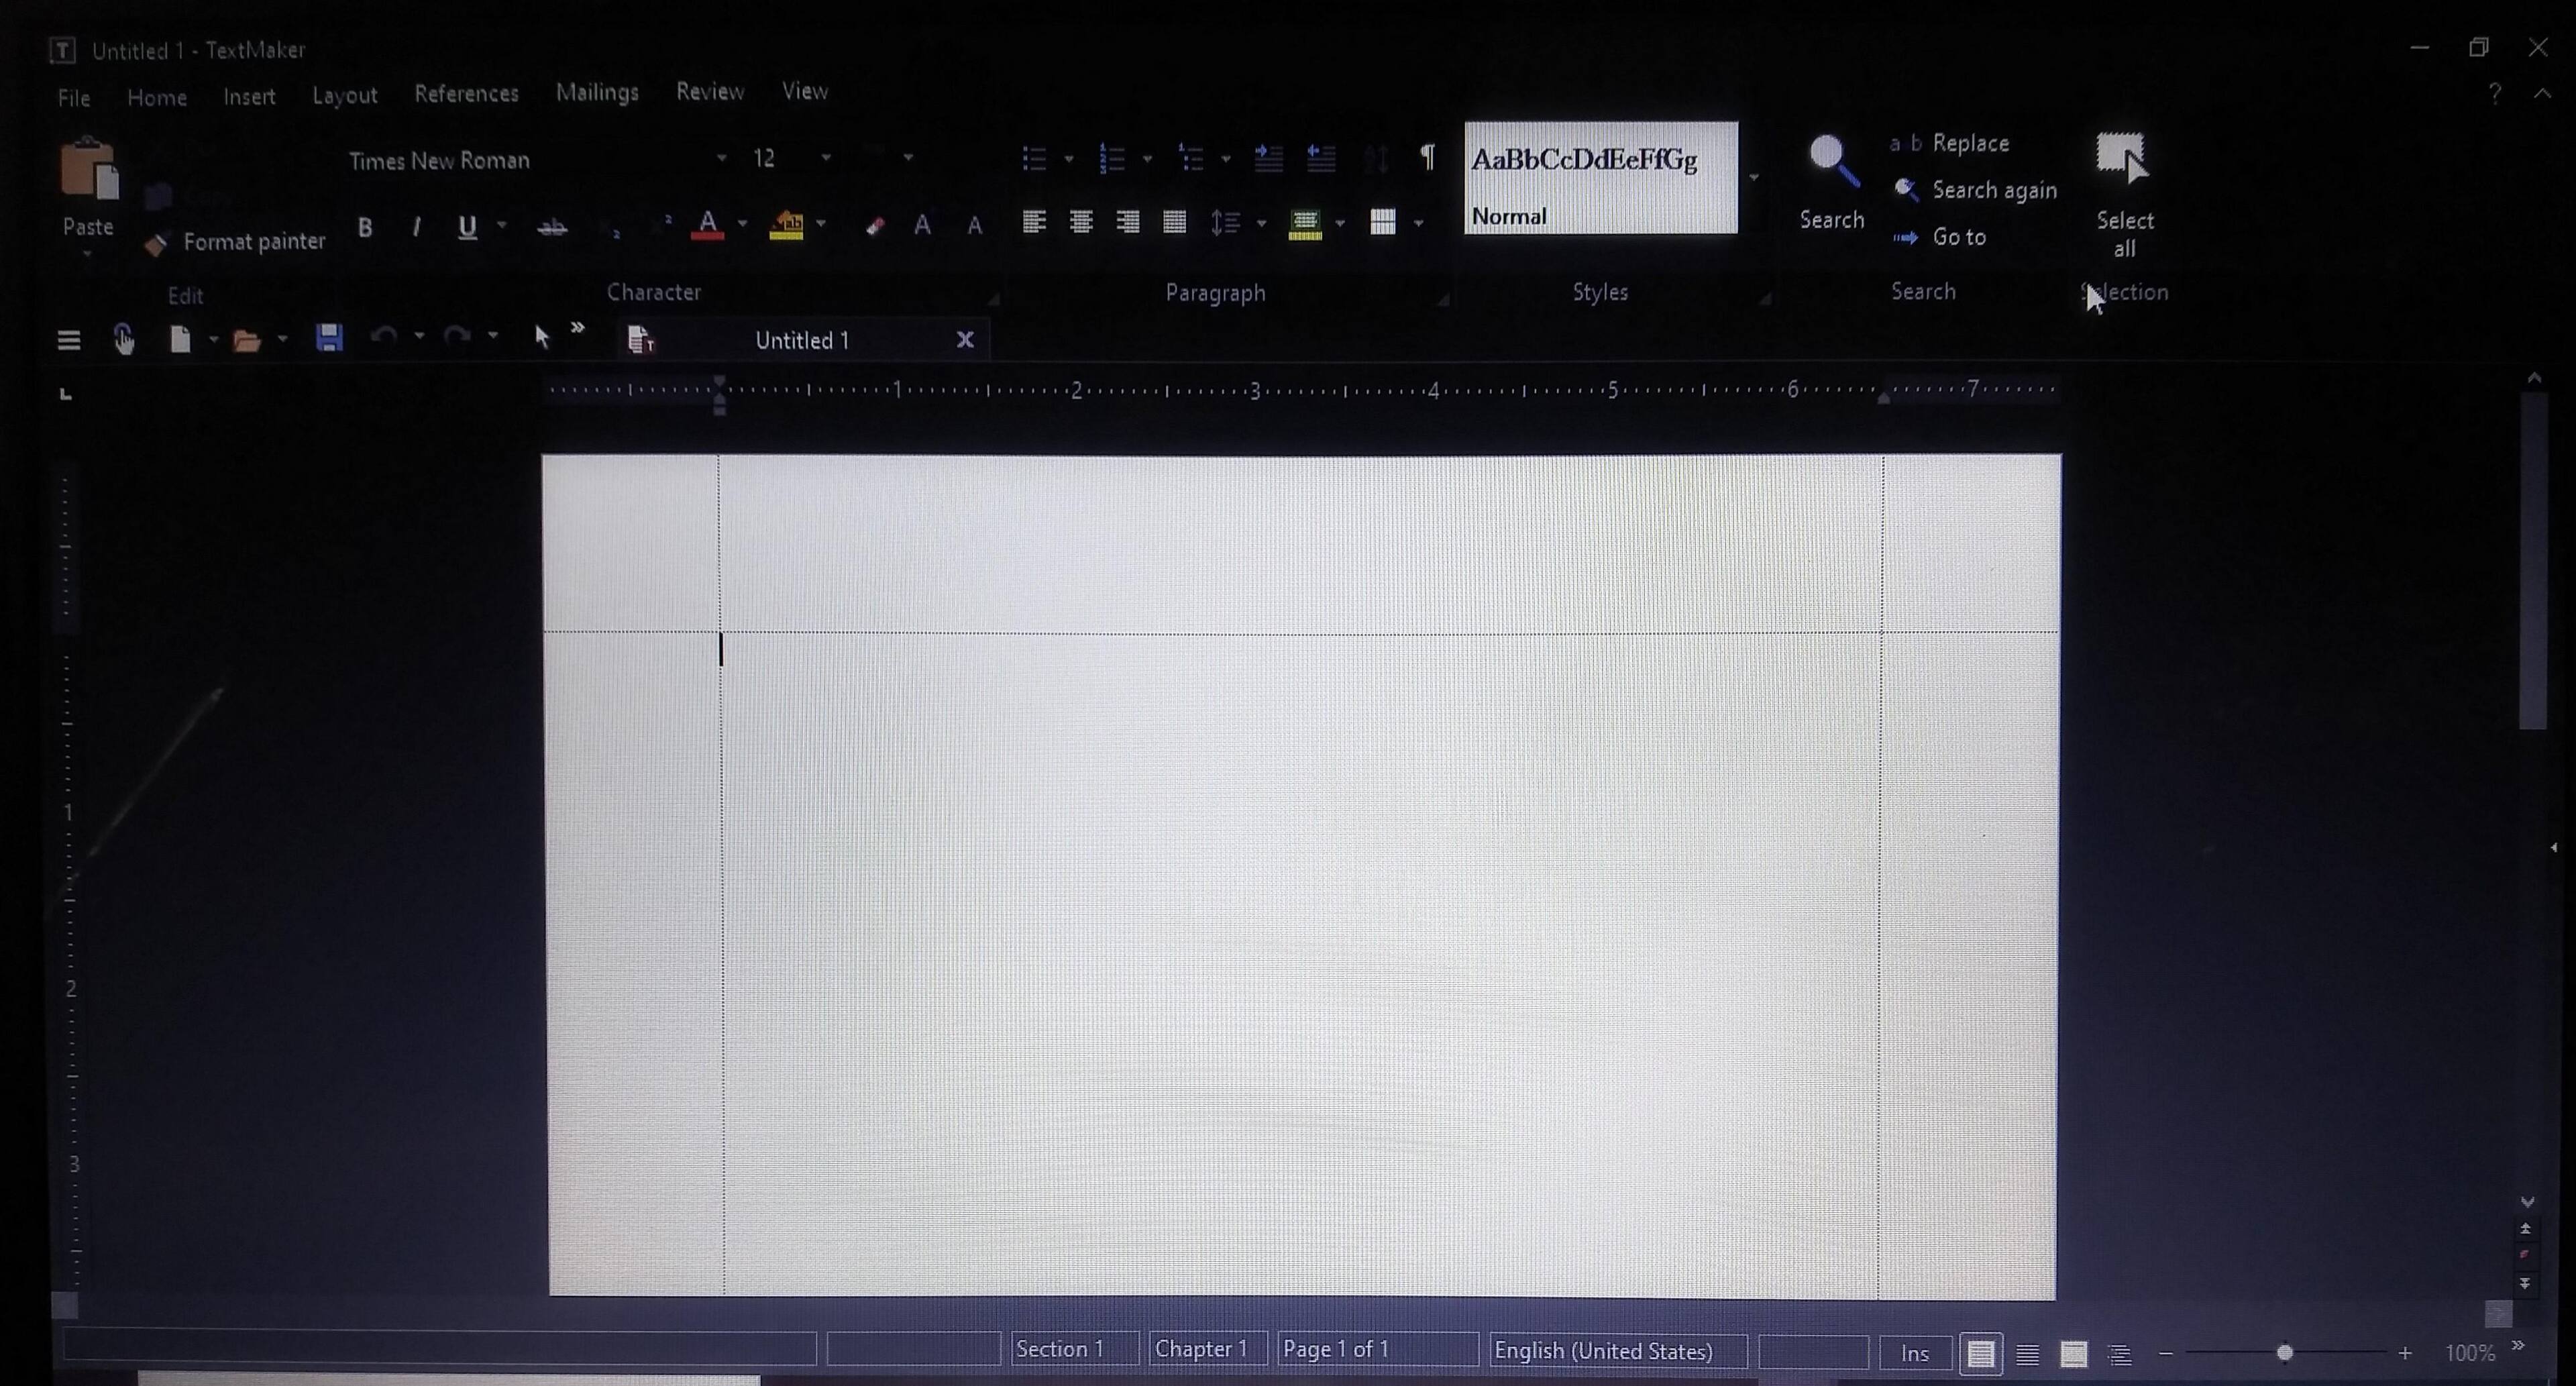The width and height of the screenshot is (2576, 1386).
Task: Click the Save disk icon in toolbar
Action: point(329,338)
